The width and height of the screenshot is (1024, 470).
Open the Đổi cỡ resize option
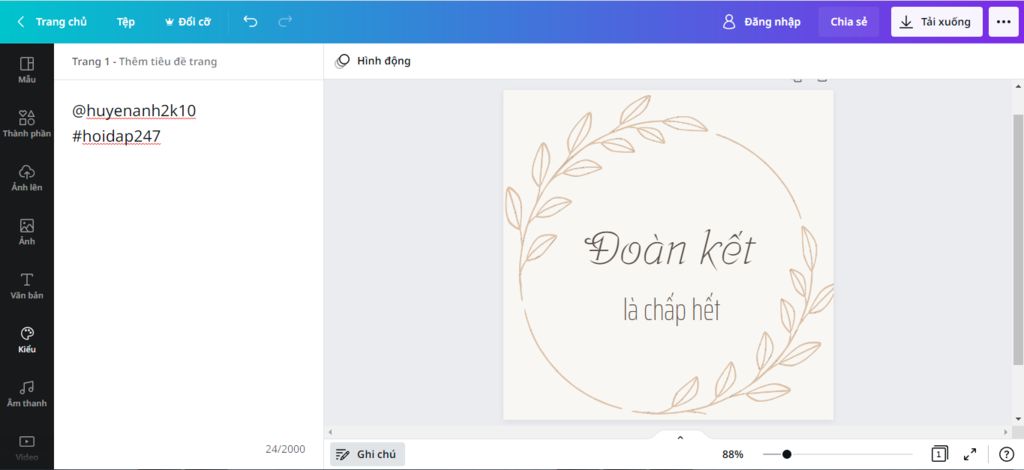187,22
